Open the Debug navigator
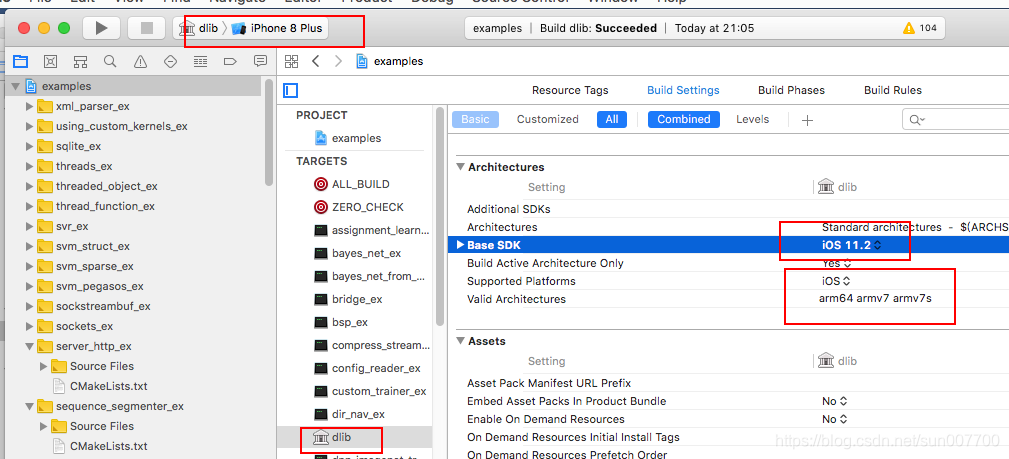1009x459 pixels. coord(201,62)
